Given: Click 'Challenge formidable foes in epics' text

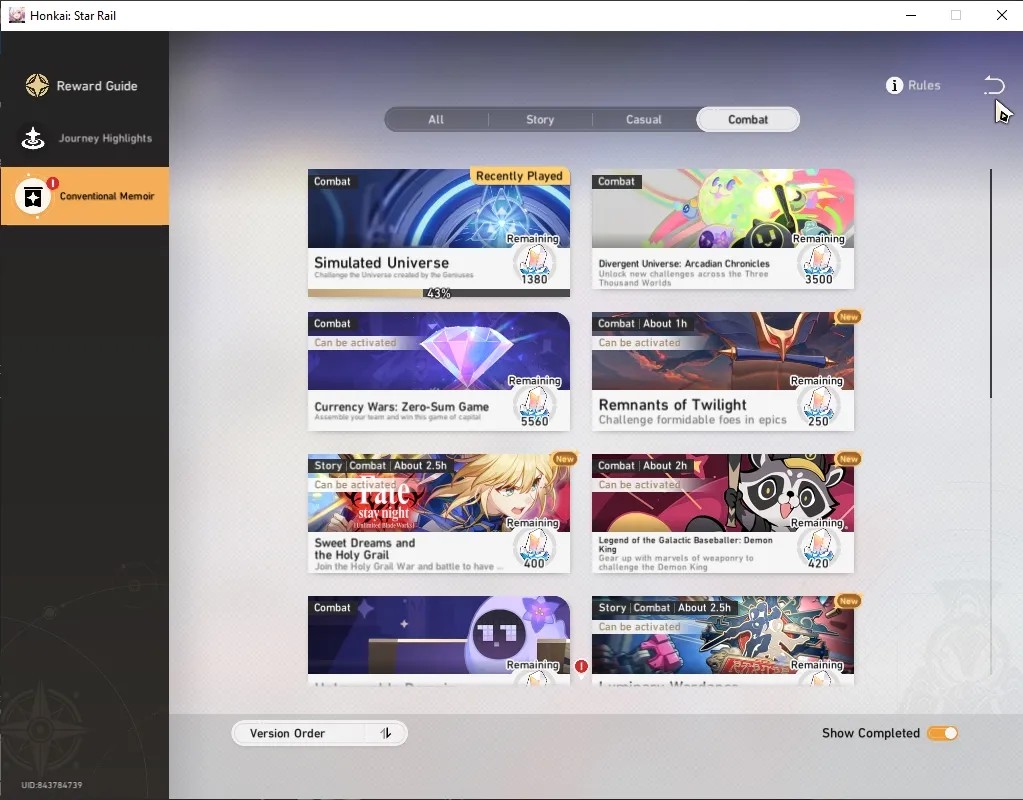Looking at the screenshot, I should click(x=692, y=420).
